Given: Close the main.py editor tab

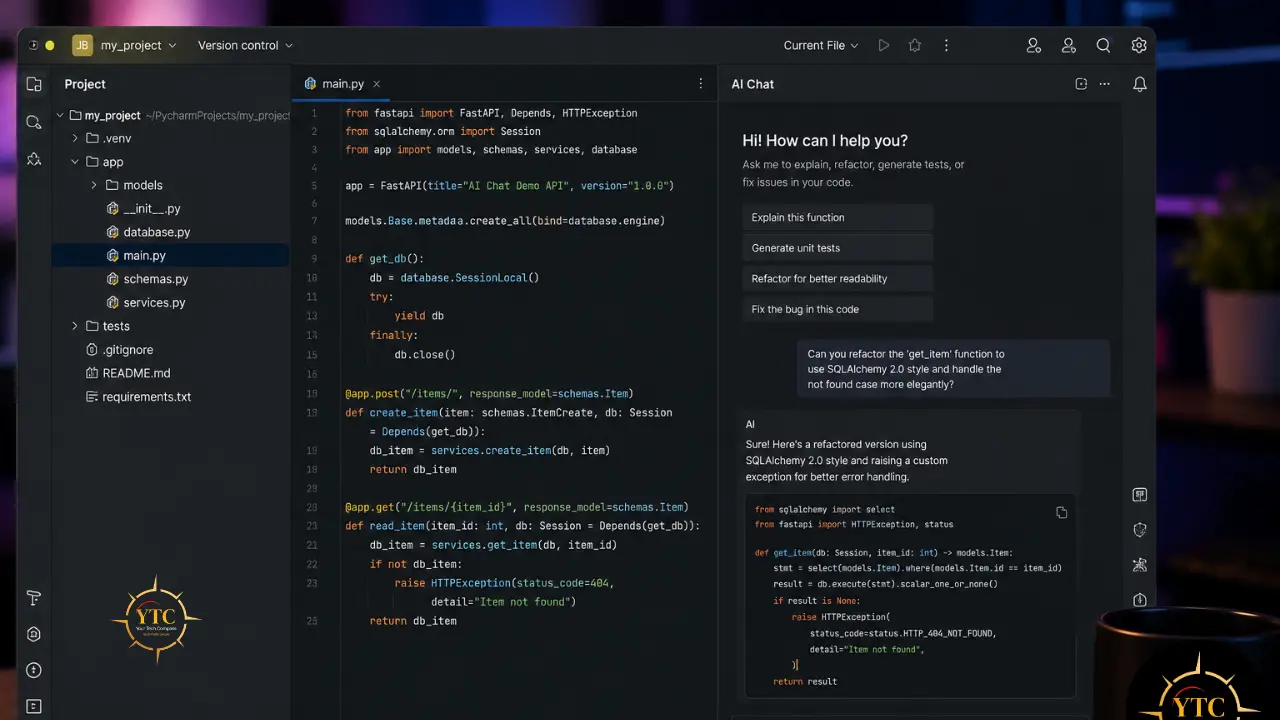Looking at the screenshot, I should [x=375, y=84].
